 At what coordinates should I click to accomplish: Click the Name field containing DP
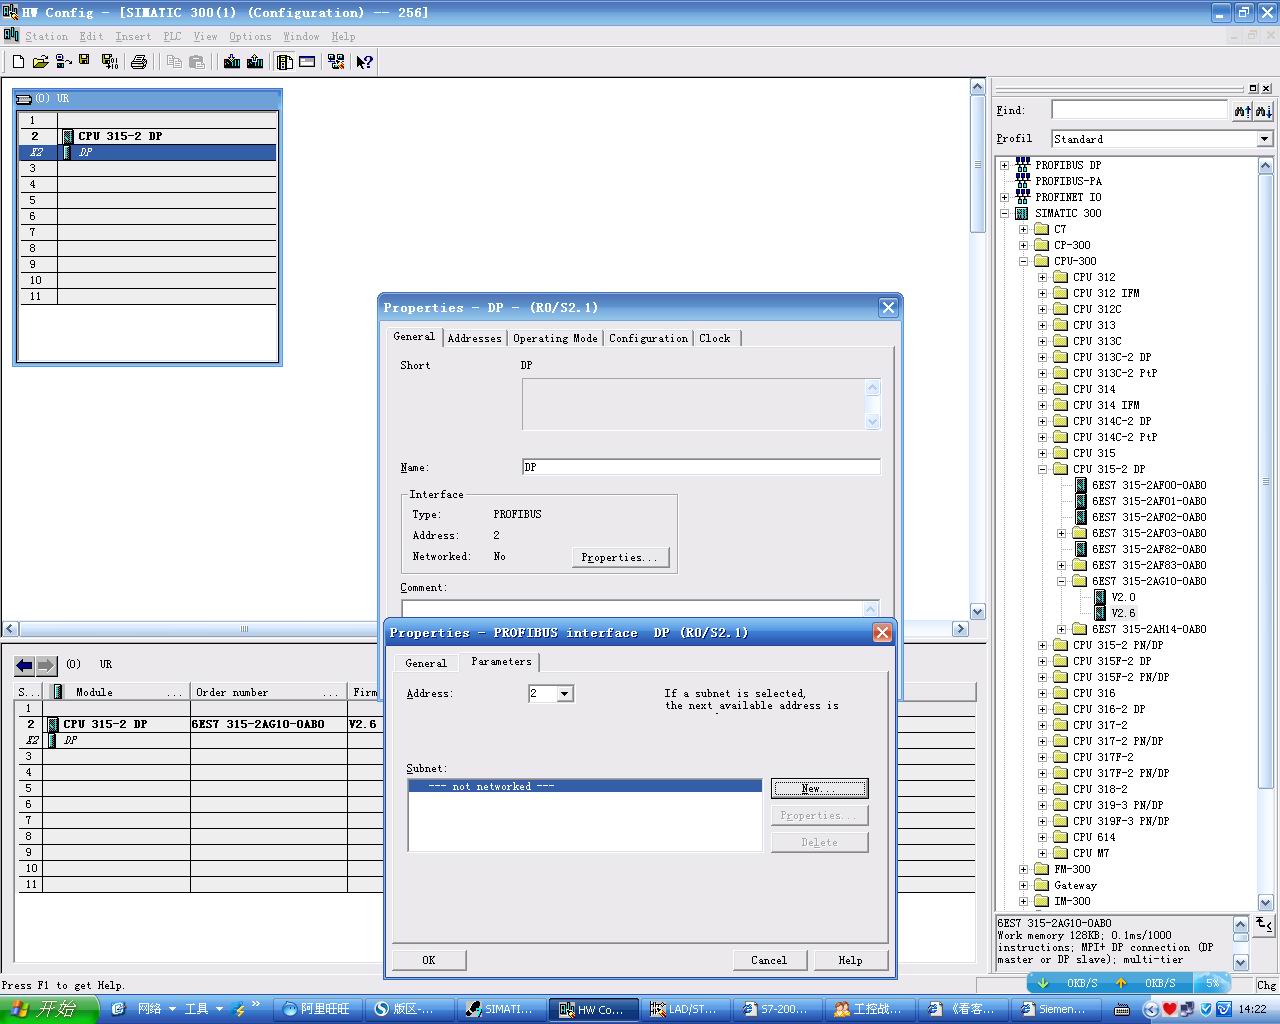point(701,467)
